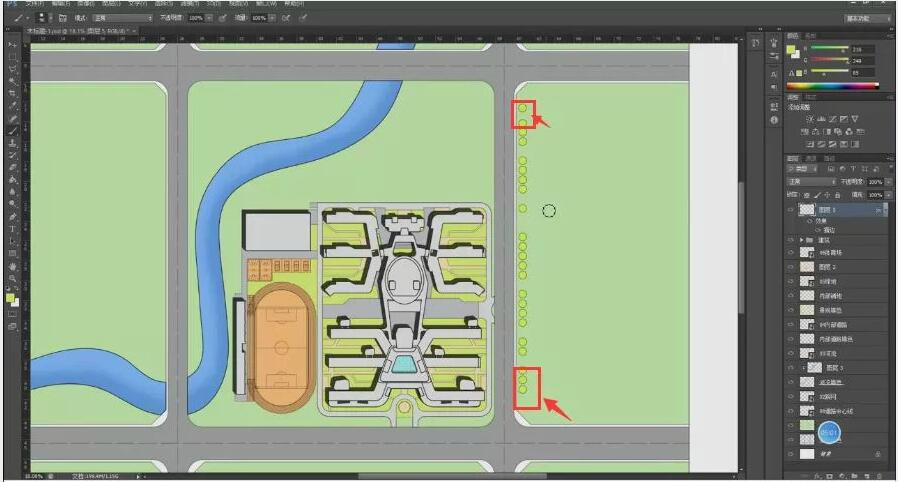Toggle lock transparent pixels
The width and height of the screenshot is (898, 482).
pyautogui.click(x=807, y=195)
